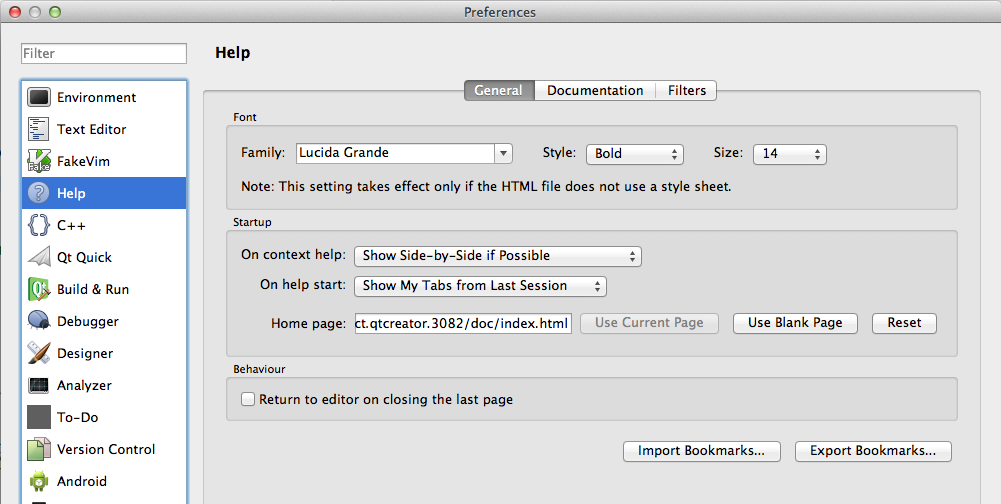Switch to the Filters tab
Image resolution: width=1001 pixels, height=504 pixels.
[687, 90]
